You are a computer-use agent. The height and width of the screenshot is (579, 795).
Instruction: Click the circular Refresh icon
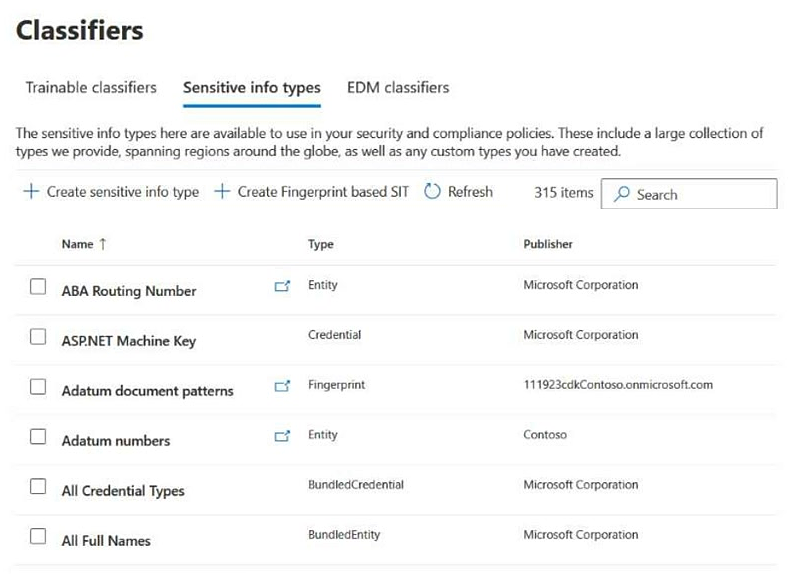click(x=432, y=192)
